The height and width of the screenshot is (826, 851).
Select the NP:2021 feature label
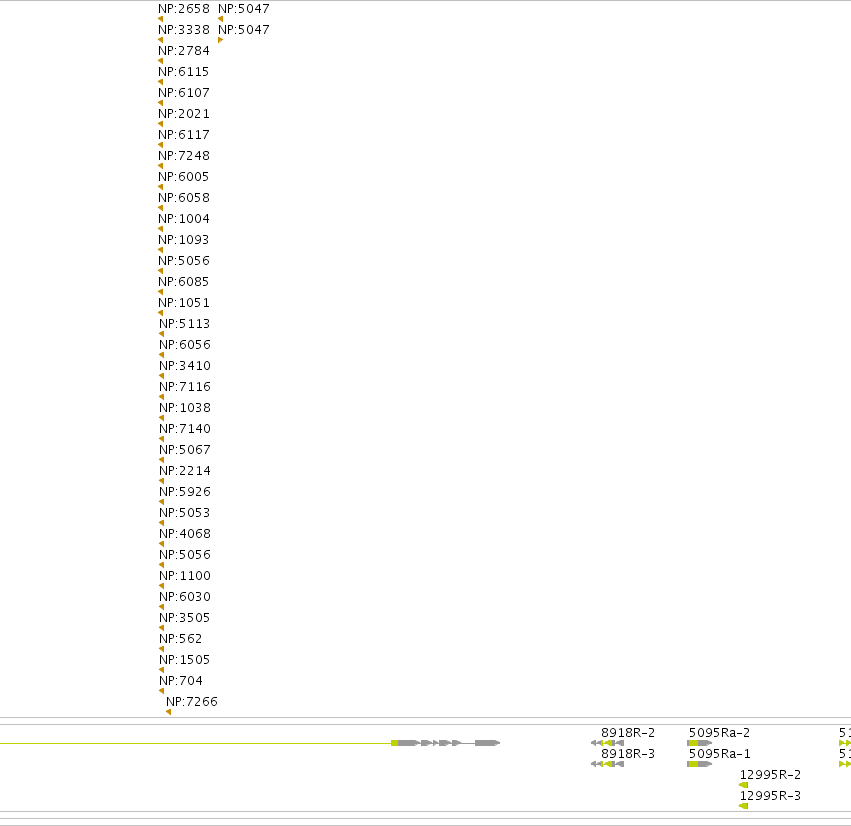click(x=183, y=114)
